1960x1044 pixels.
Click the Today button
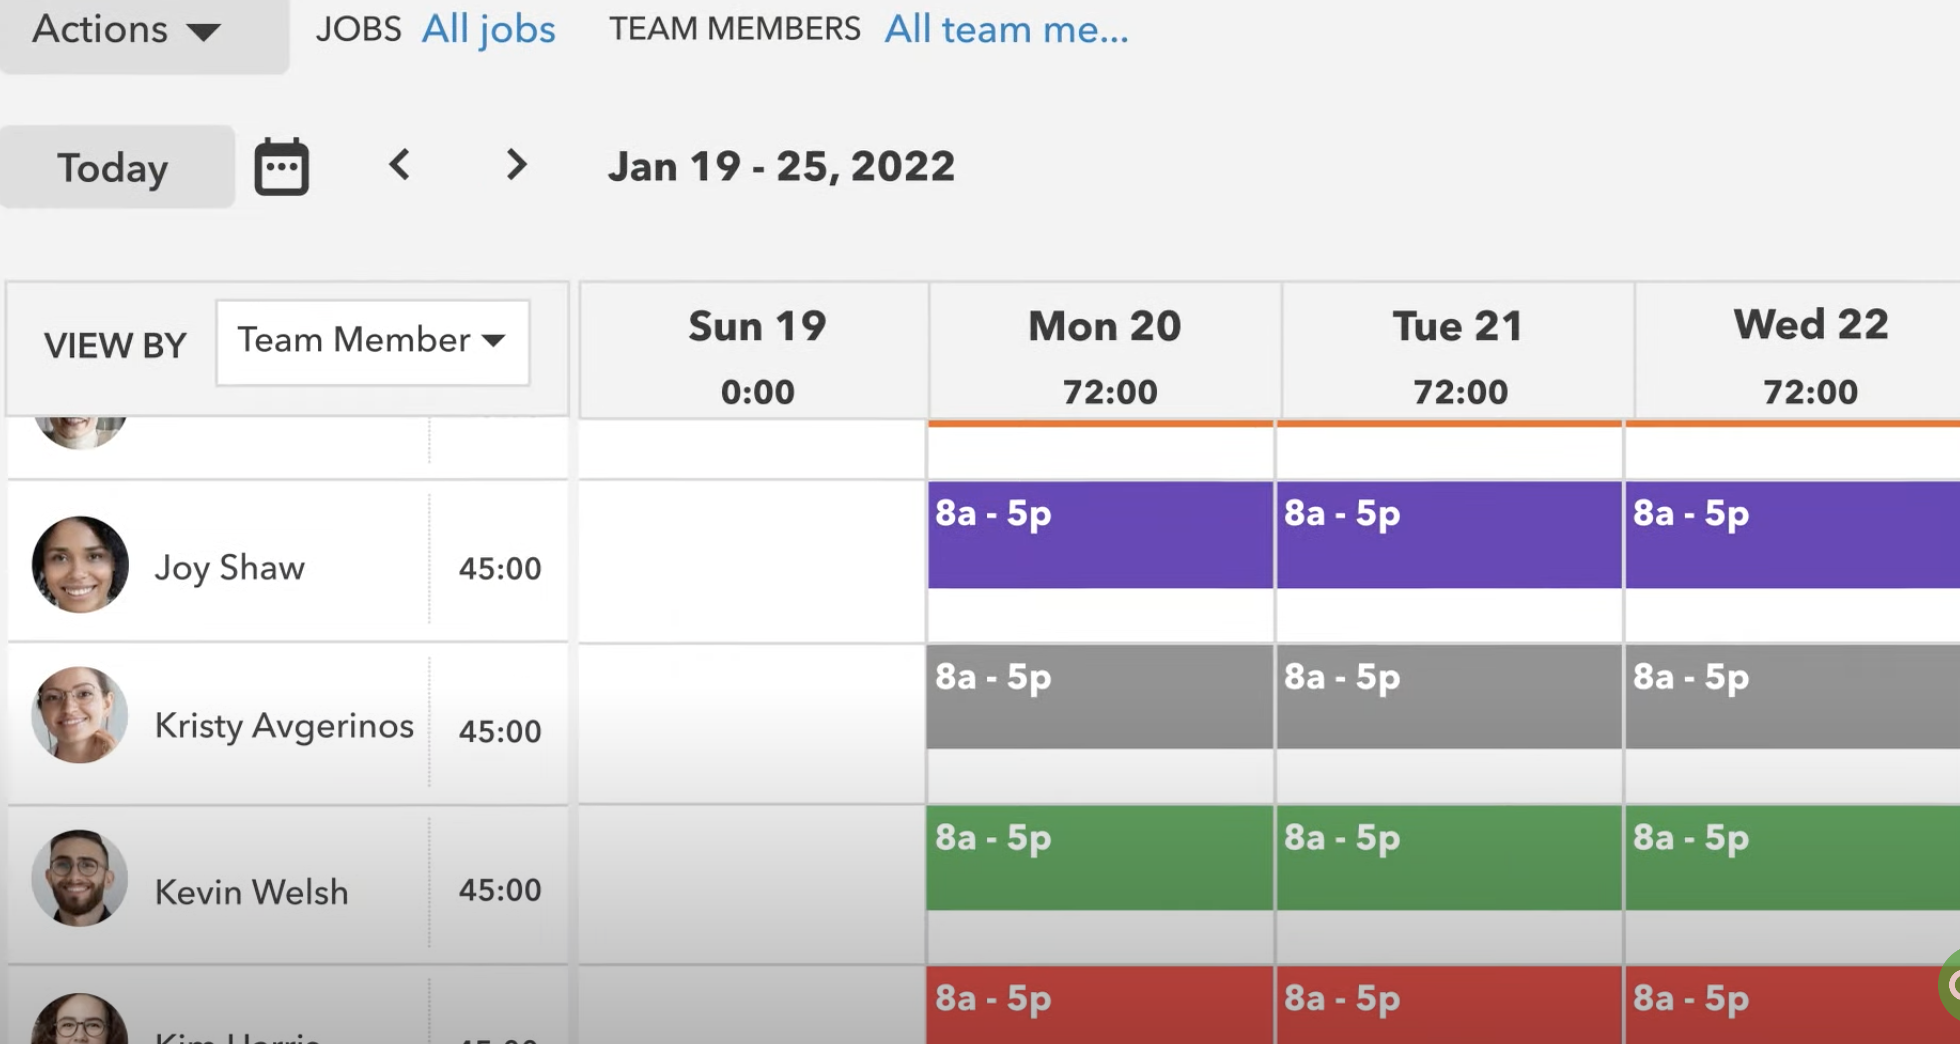pos(112,166)
